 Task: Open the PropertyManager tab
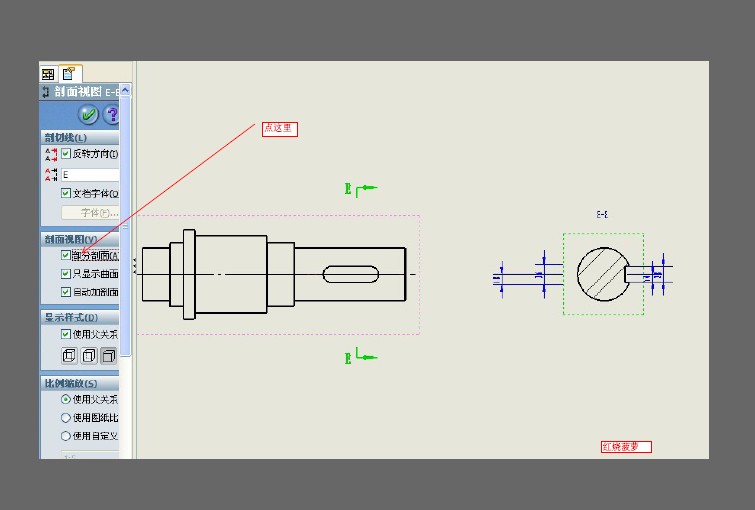pos(69,74)
